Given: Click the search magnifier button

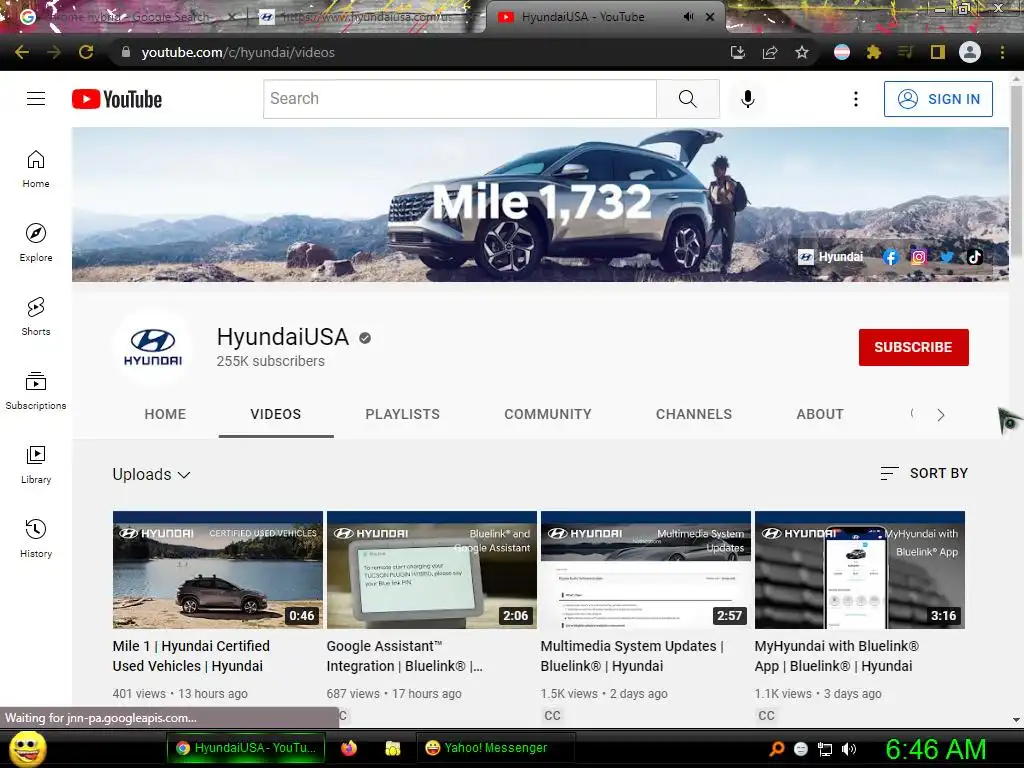Looking at the screenshot, I should [688, 99].
